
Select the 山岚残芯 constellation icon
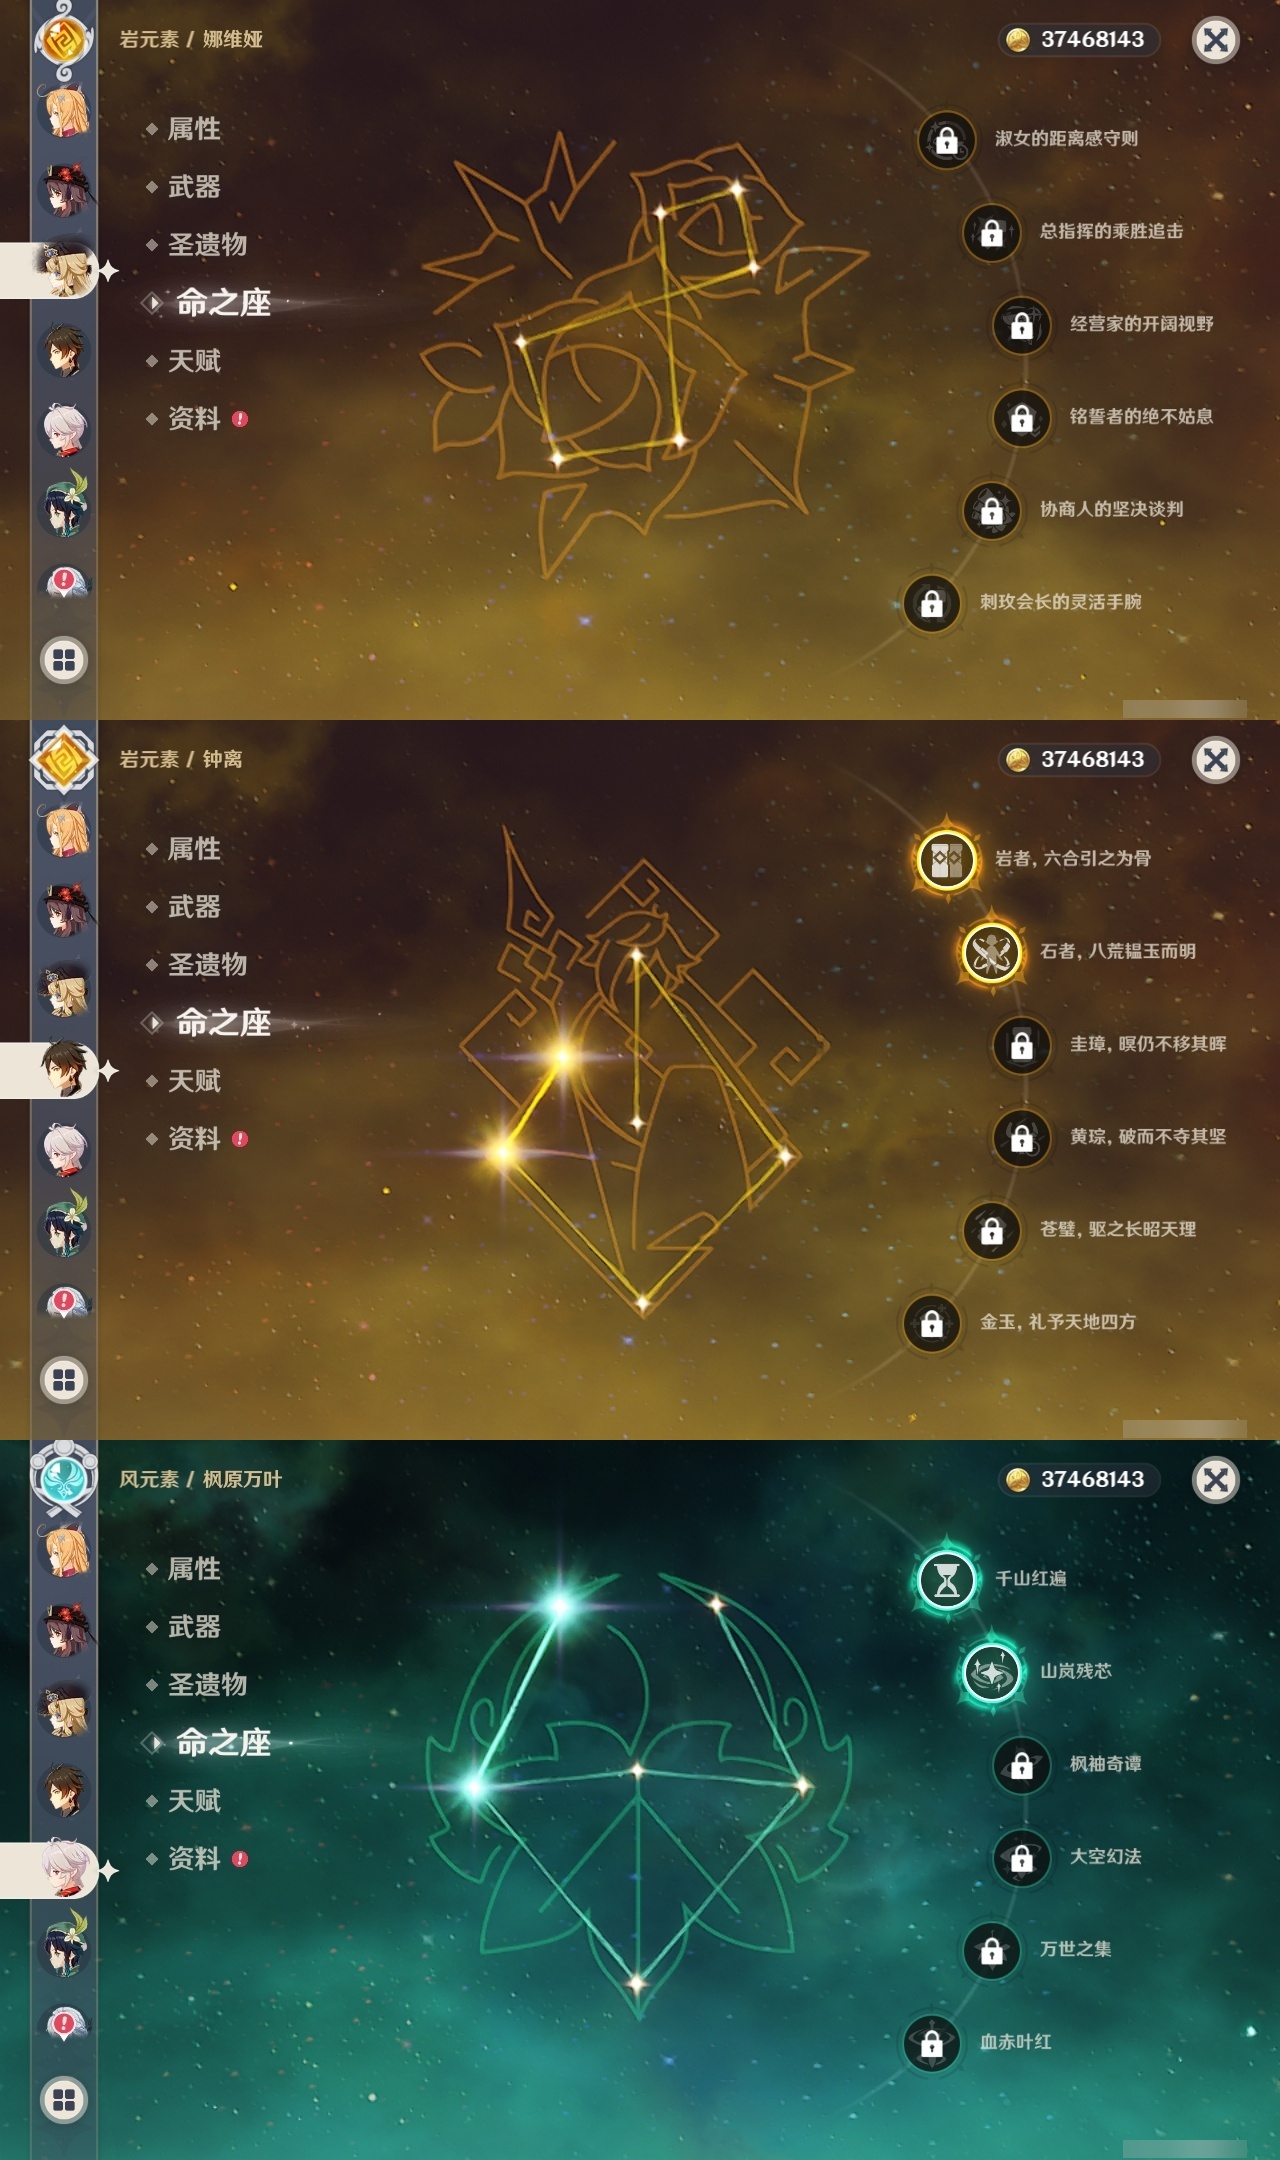(x=991, y=1672)
